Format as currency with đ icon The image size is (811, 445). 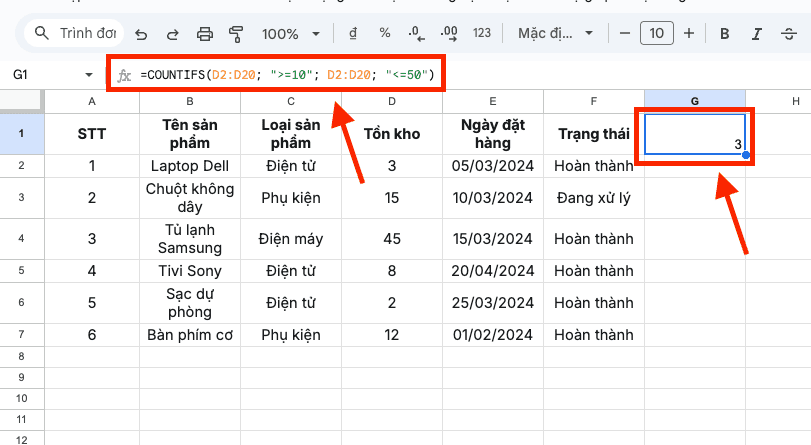(353, 34)
